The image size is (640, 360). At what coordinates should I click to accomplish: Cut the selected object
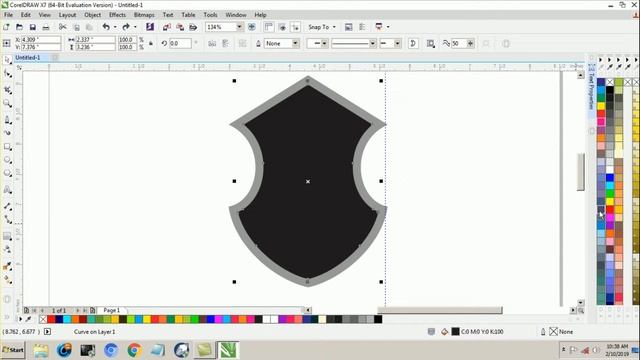tap(62, 27)
